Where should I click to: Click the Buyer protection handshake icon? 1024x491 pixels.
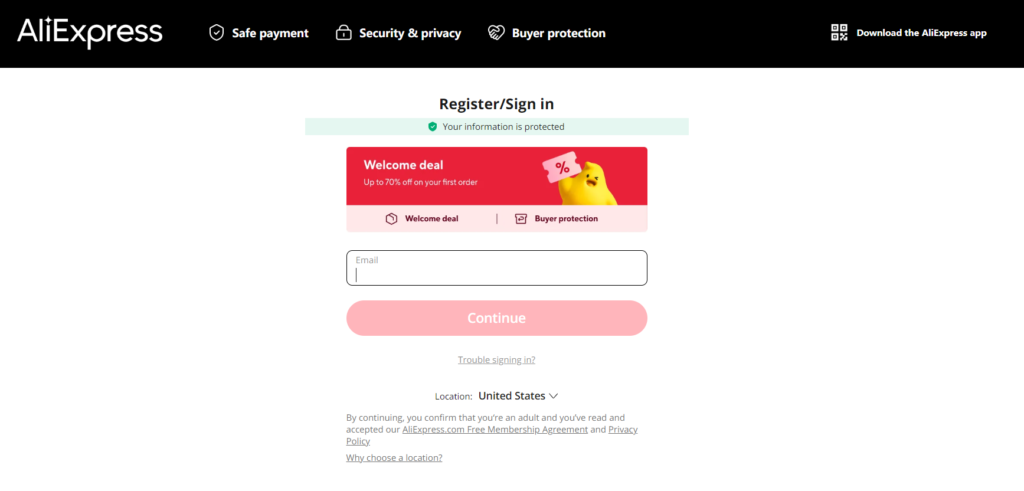click(x=496, y=33)
